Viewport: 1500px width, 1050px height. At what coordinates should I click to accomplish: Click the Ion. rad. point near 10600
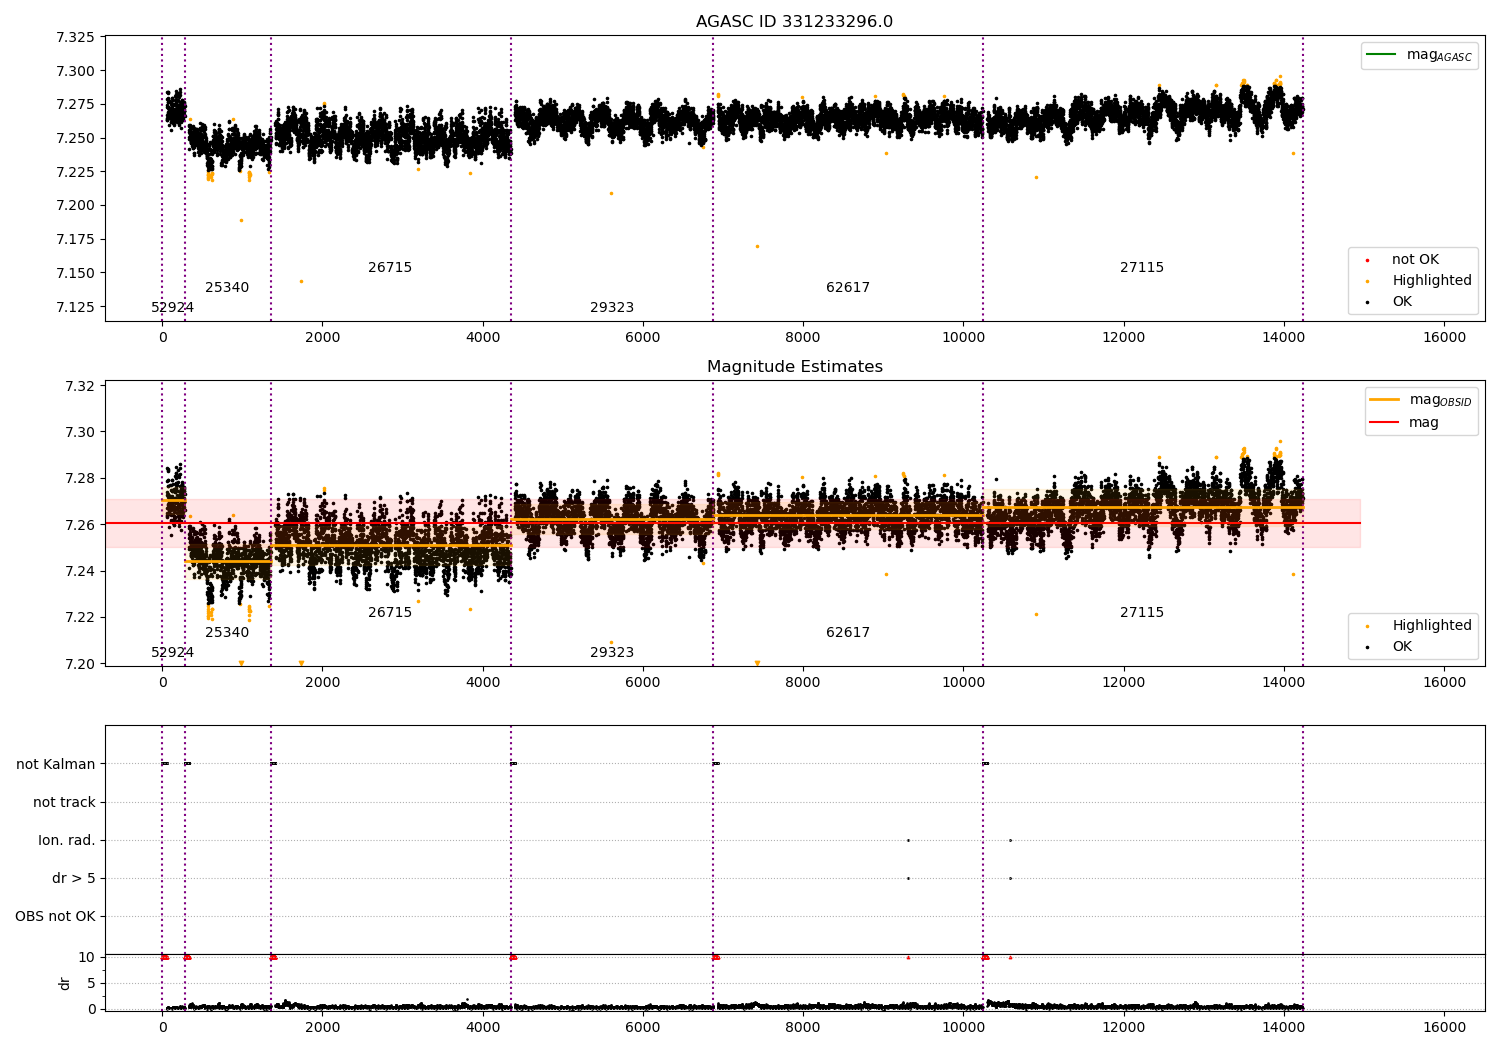pyautogui.click(x=1010, y=841)
